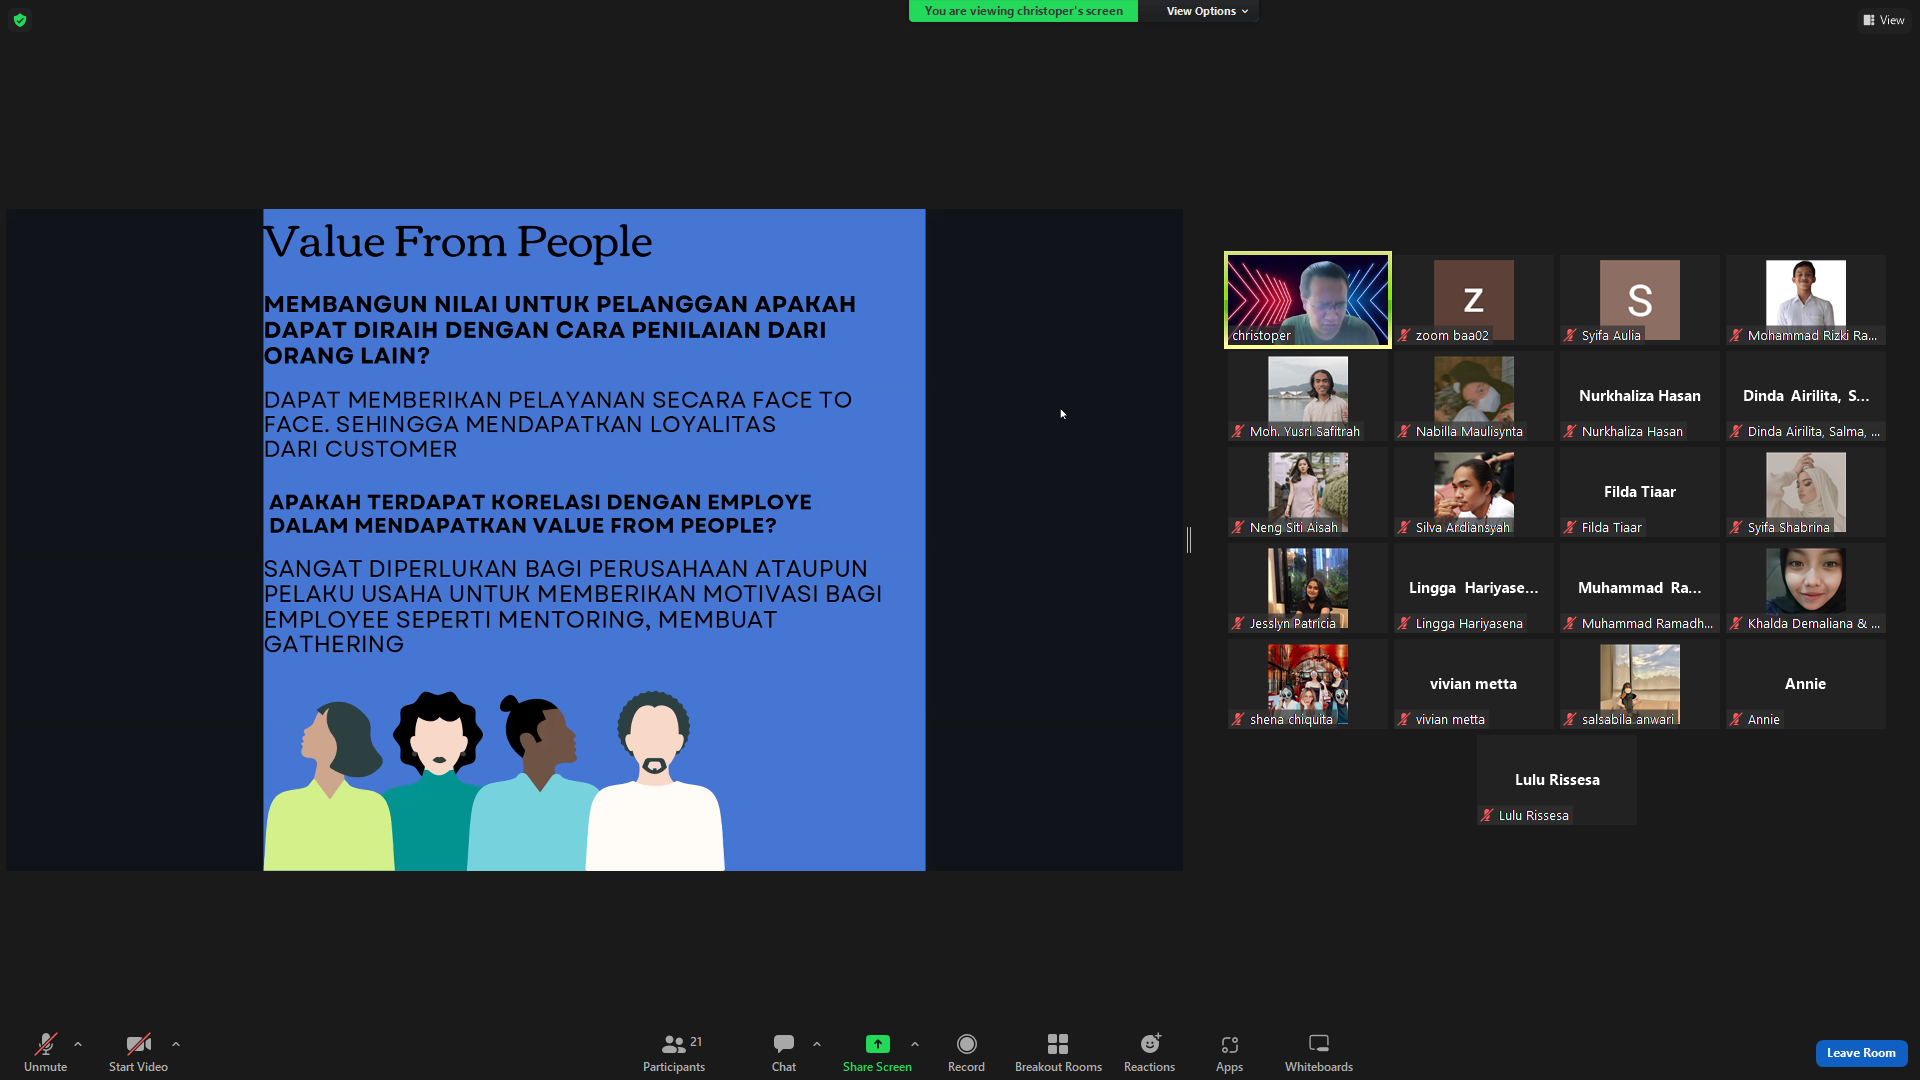Change layout with the View button
Screen dimensions: 1920x1080
1884,20
